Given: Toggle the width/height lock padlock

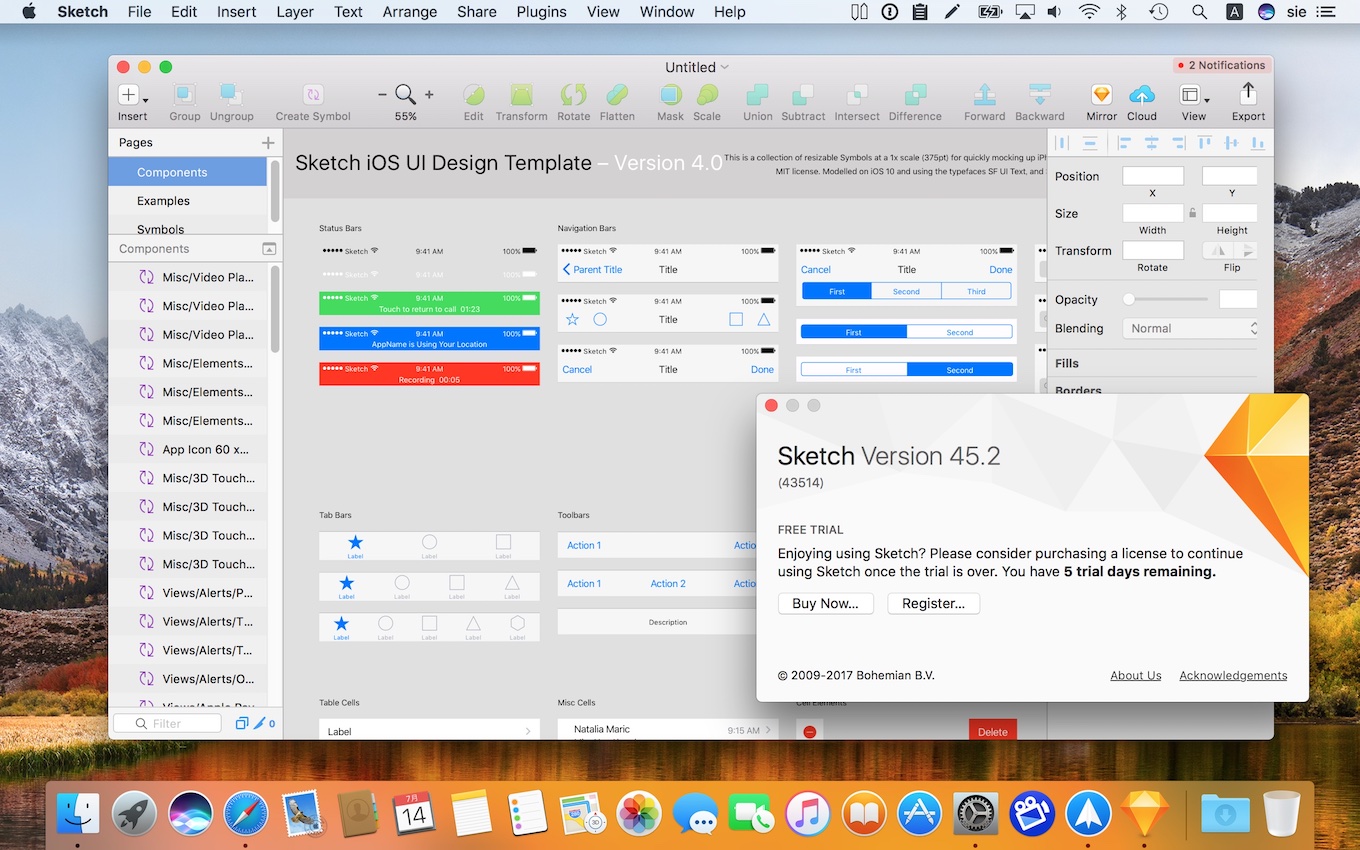Looking at the screenshot, I should click(1191, 213).
